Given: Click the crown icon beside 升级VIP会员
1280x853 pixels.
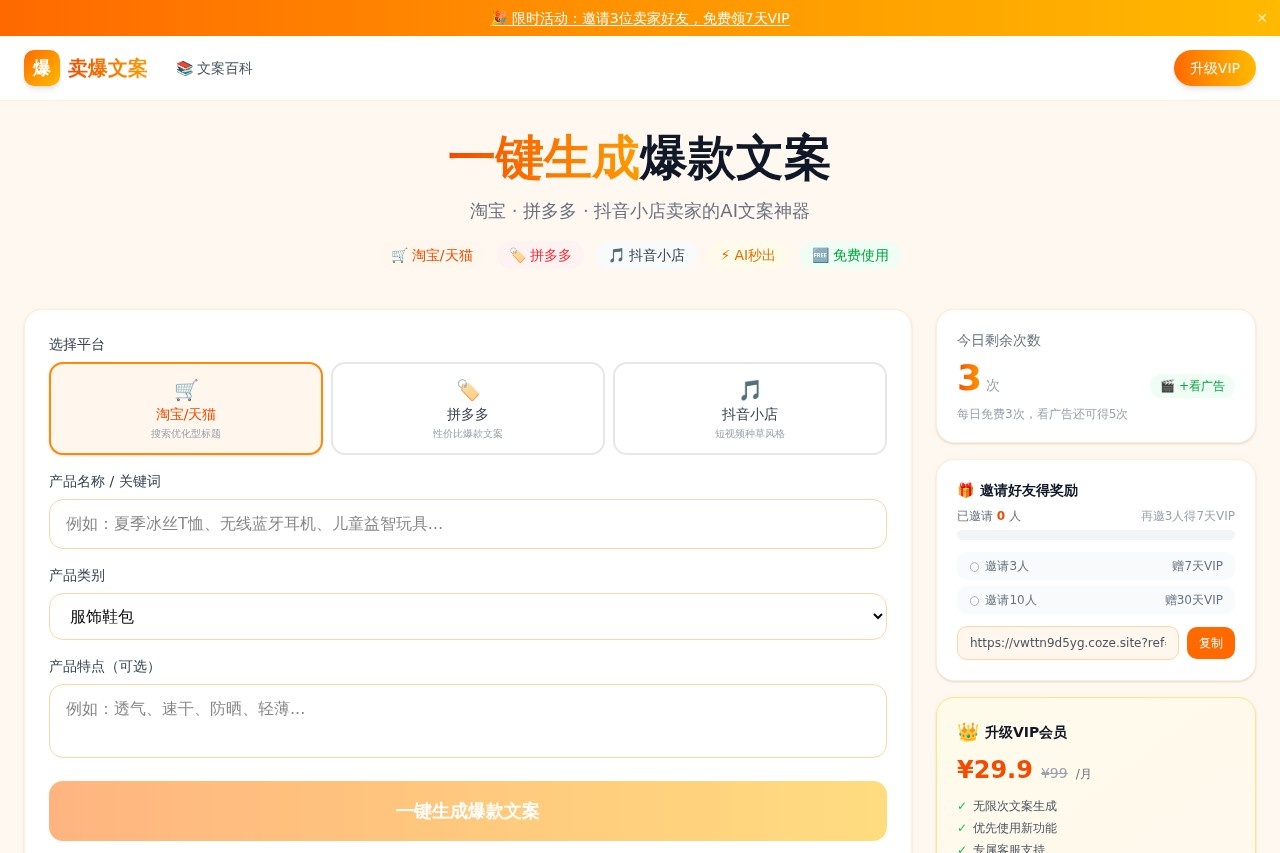Looking at the screenshot, I should tap(968, 732).
